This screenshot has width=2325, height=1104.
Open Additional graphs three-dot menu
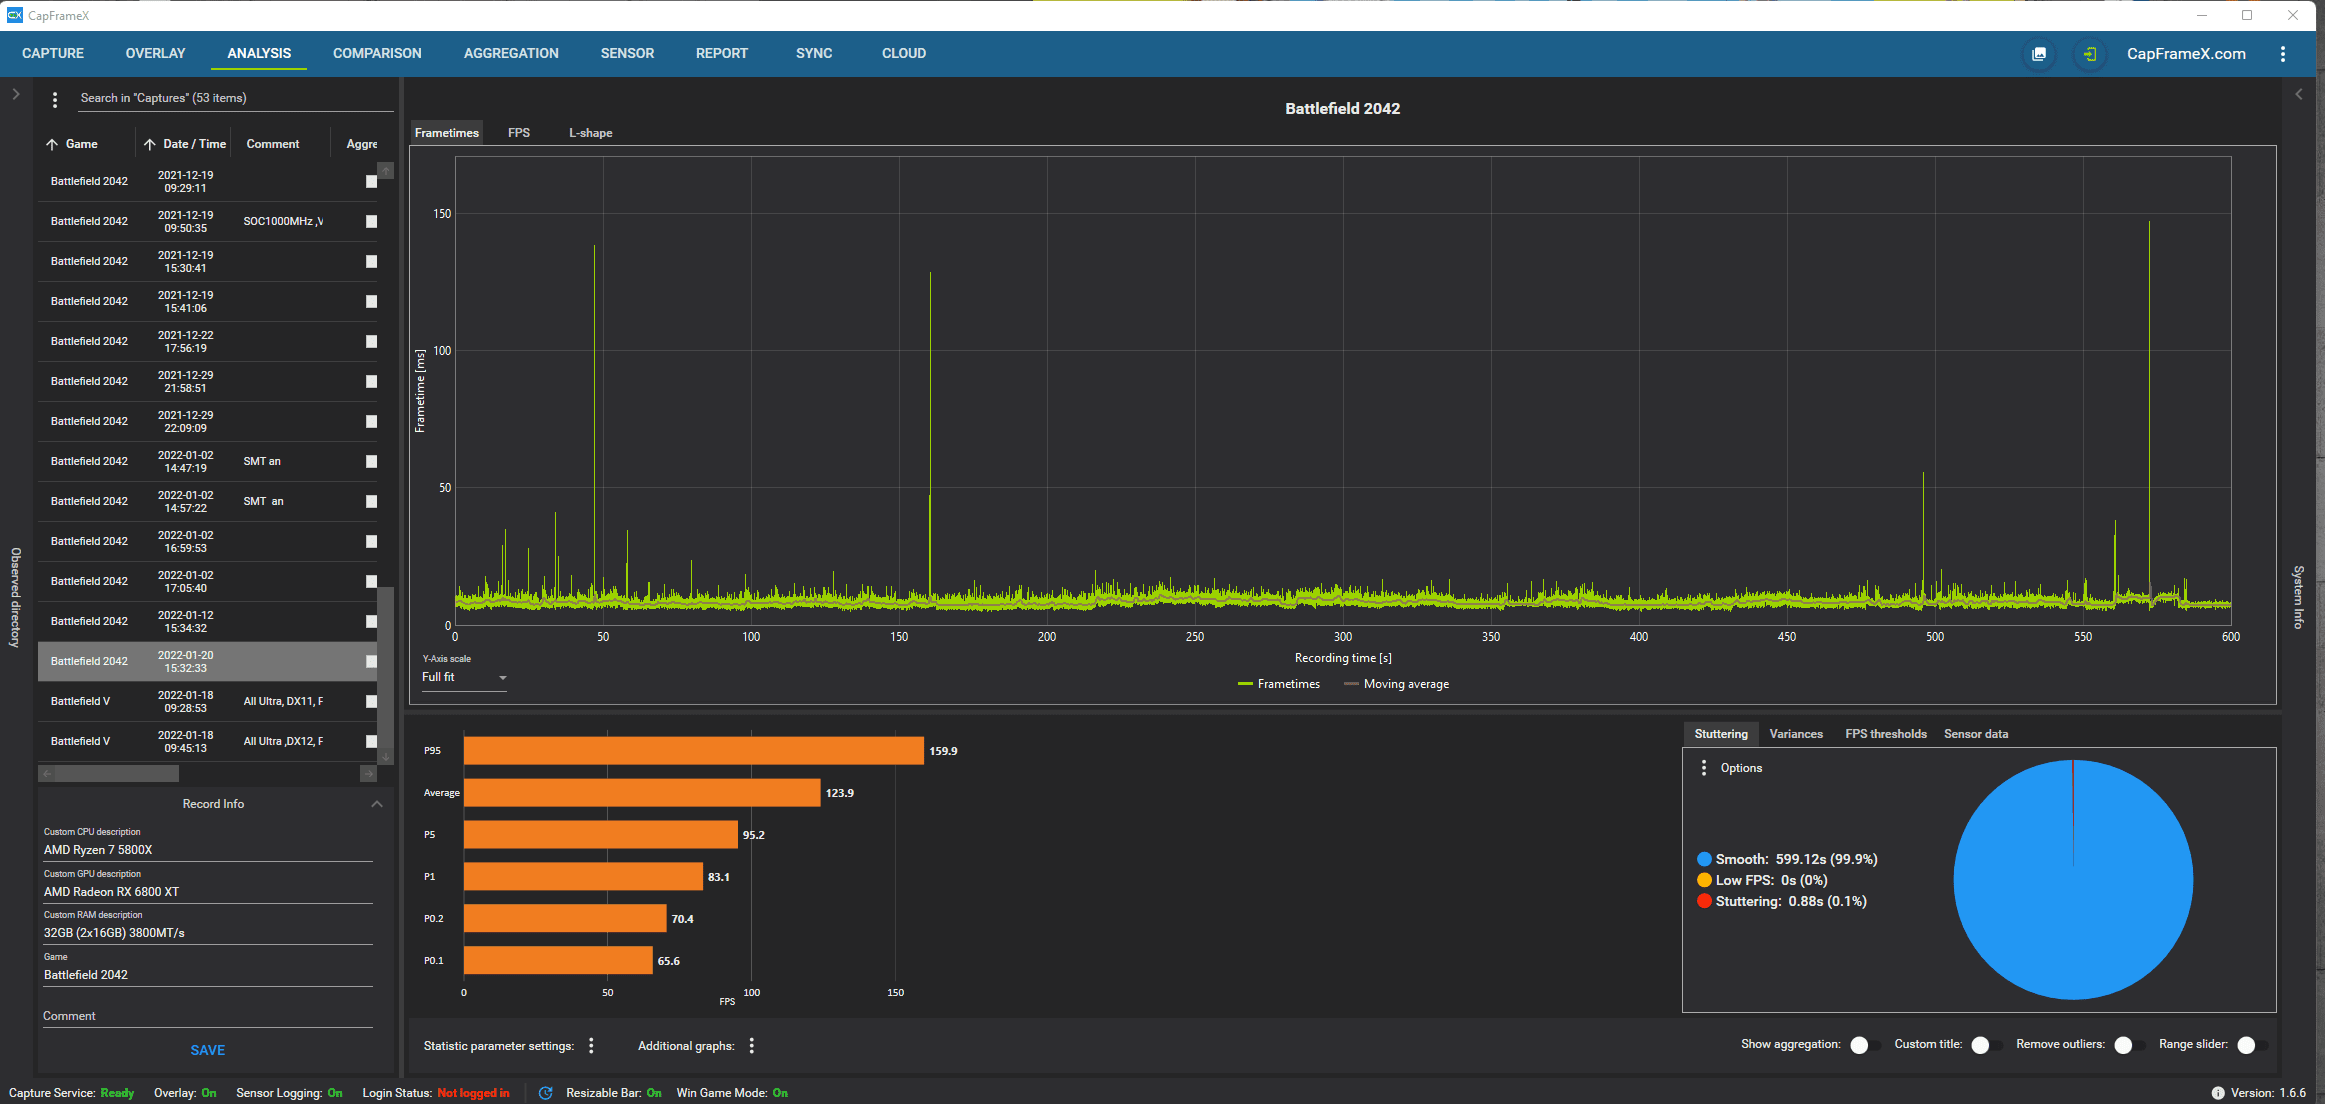coord(752,1045)
